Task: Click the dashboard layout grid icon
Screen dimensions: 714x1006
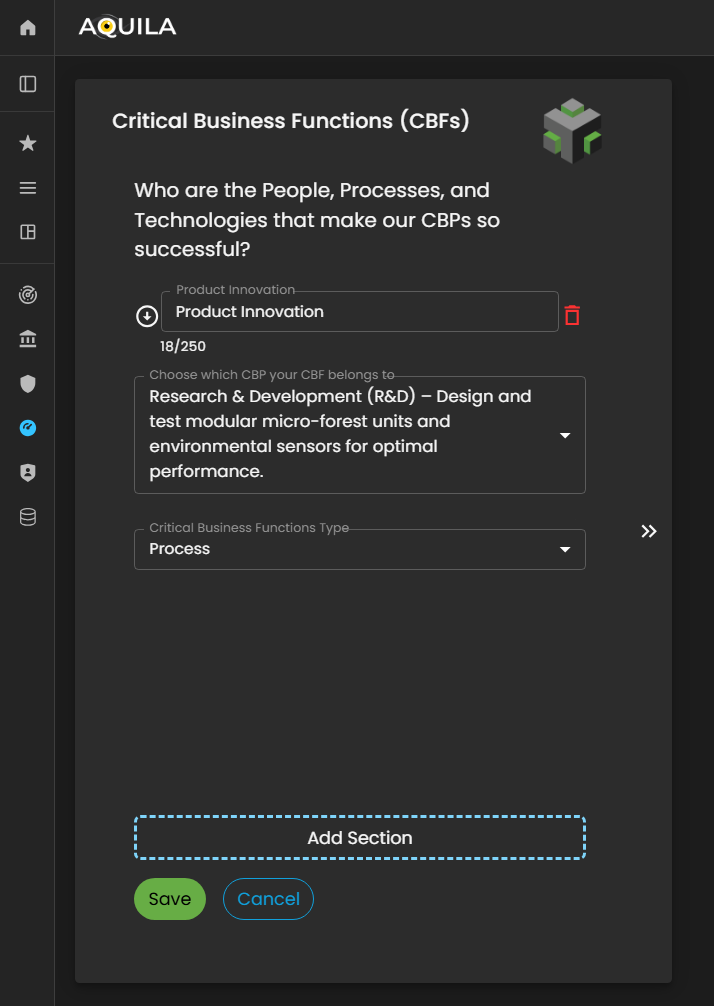Action: pos(28,232)
